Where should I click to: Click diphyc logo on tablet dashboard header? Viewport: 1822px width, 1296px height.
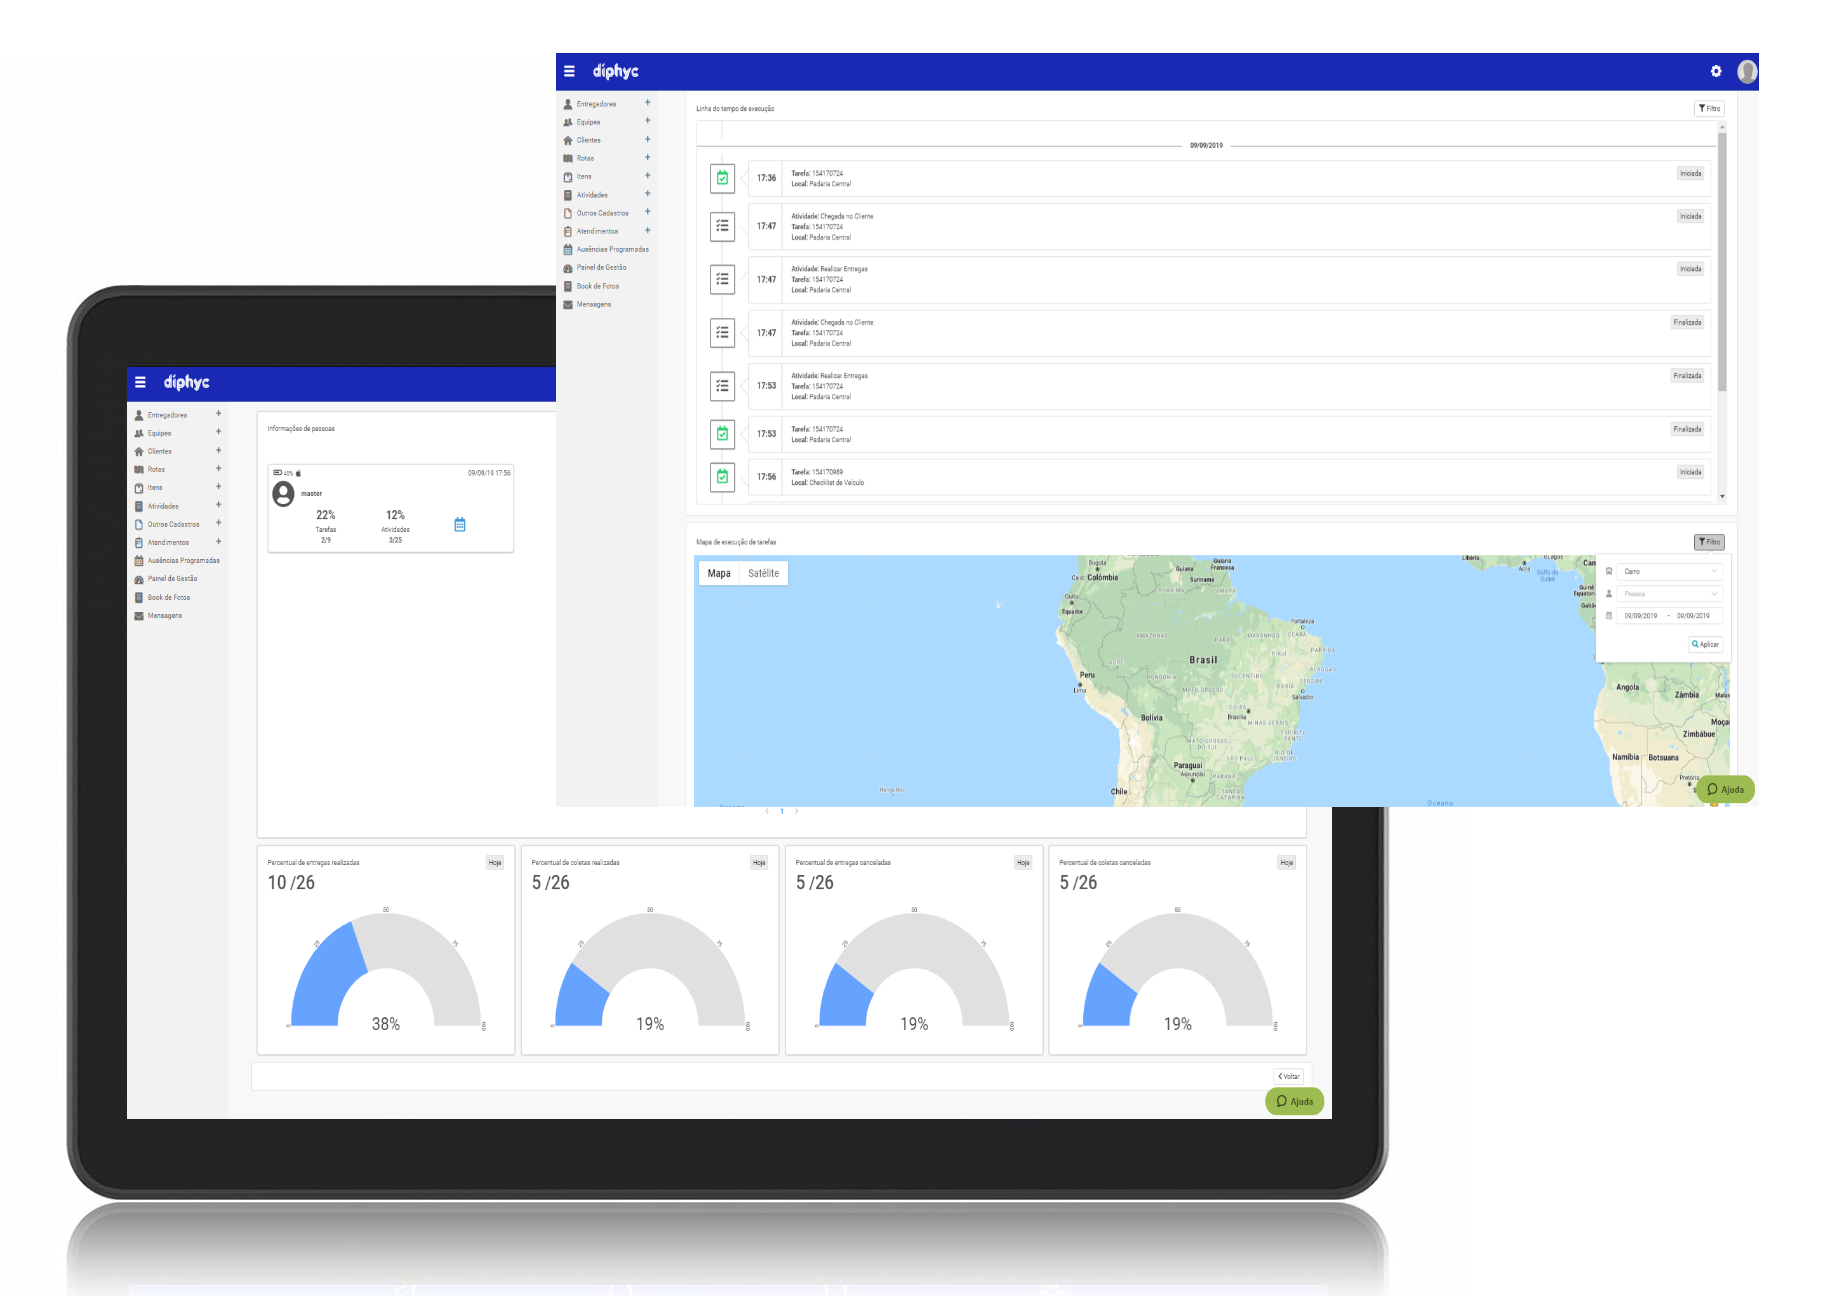(186, 382)
